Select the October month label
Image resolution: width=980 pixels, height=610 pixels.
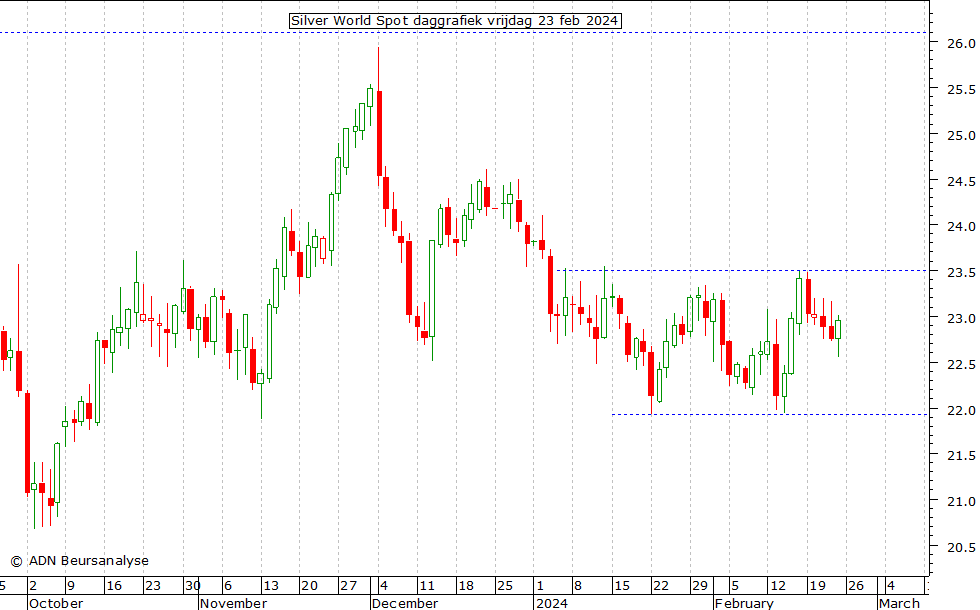[56, 603]
